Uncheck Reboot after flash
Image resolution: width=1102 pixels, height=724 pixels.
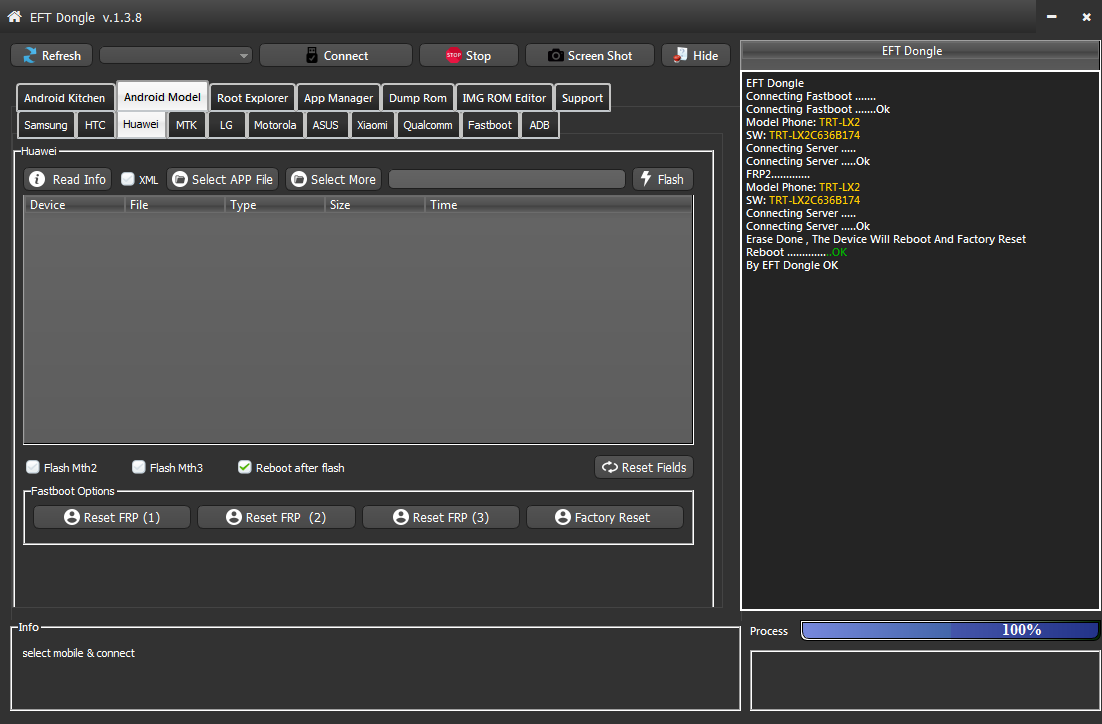[x=245, y=467]
